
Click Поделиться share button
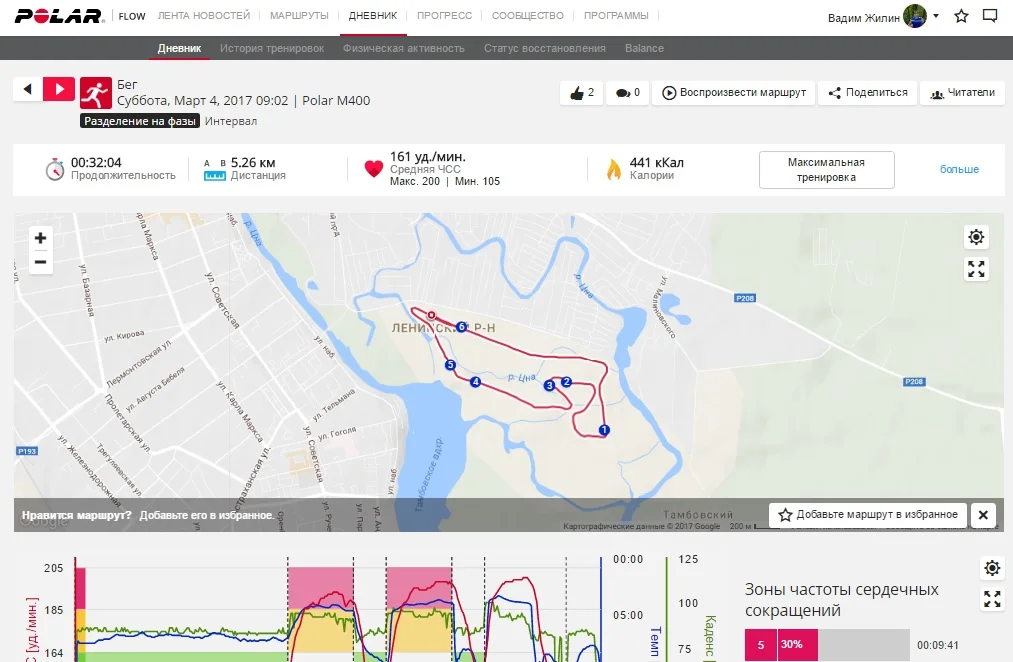[x=867, y=92]
